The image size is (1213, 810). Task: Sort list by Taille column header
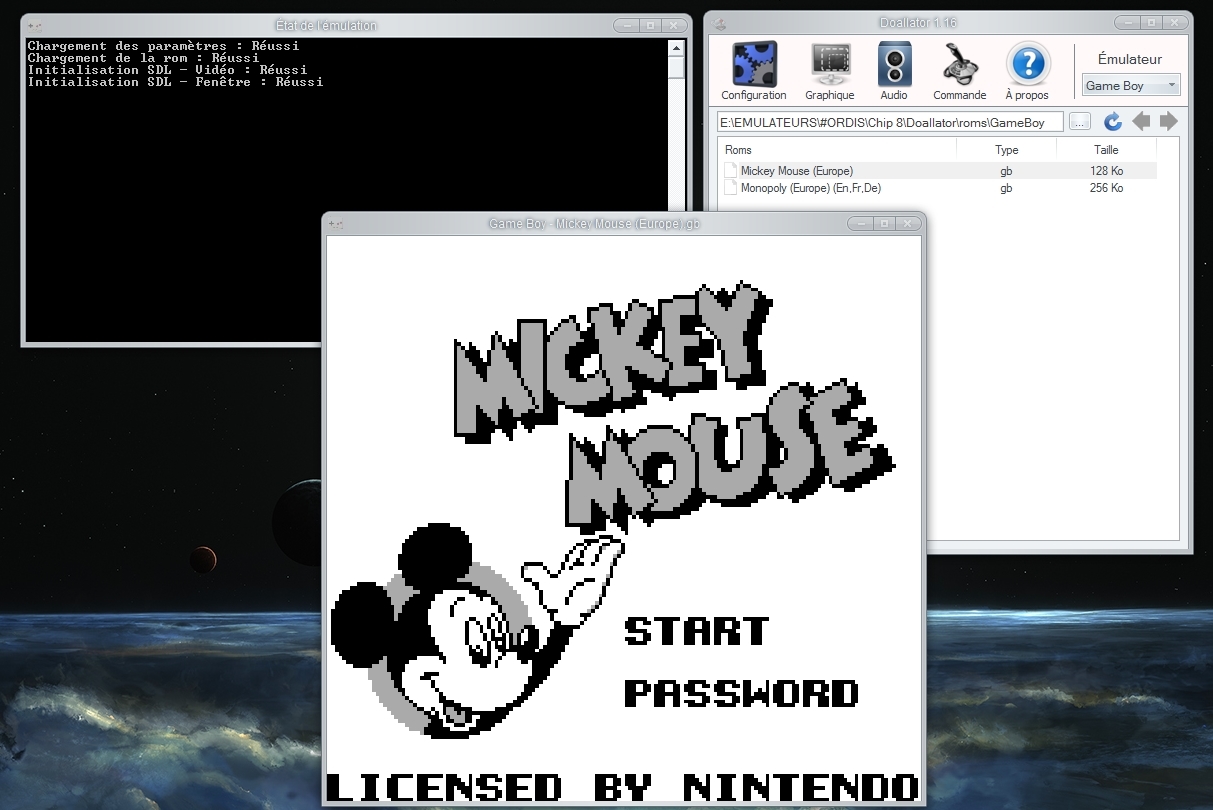pyautogui.click(x=1106, y=150)
